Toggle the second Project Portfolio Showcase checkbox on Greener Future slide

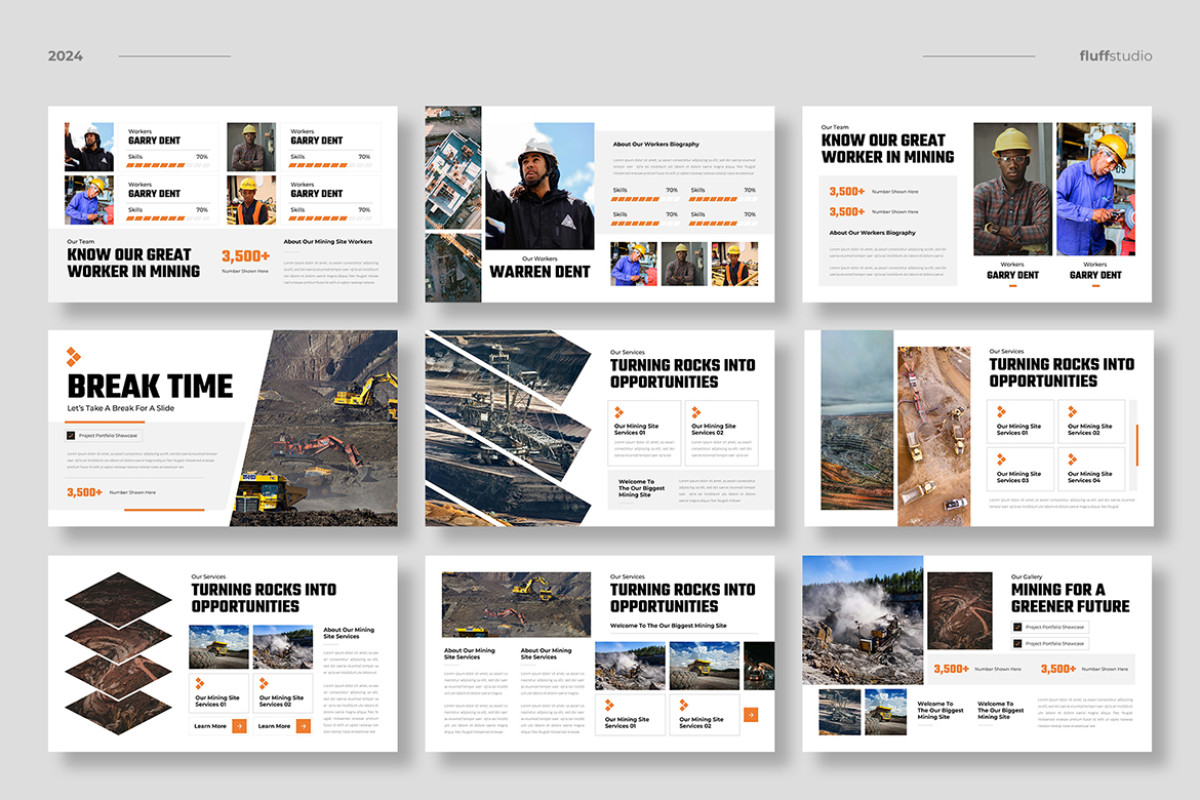(x=1017, y=644)
